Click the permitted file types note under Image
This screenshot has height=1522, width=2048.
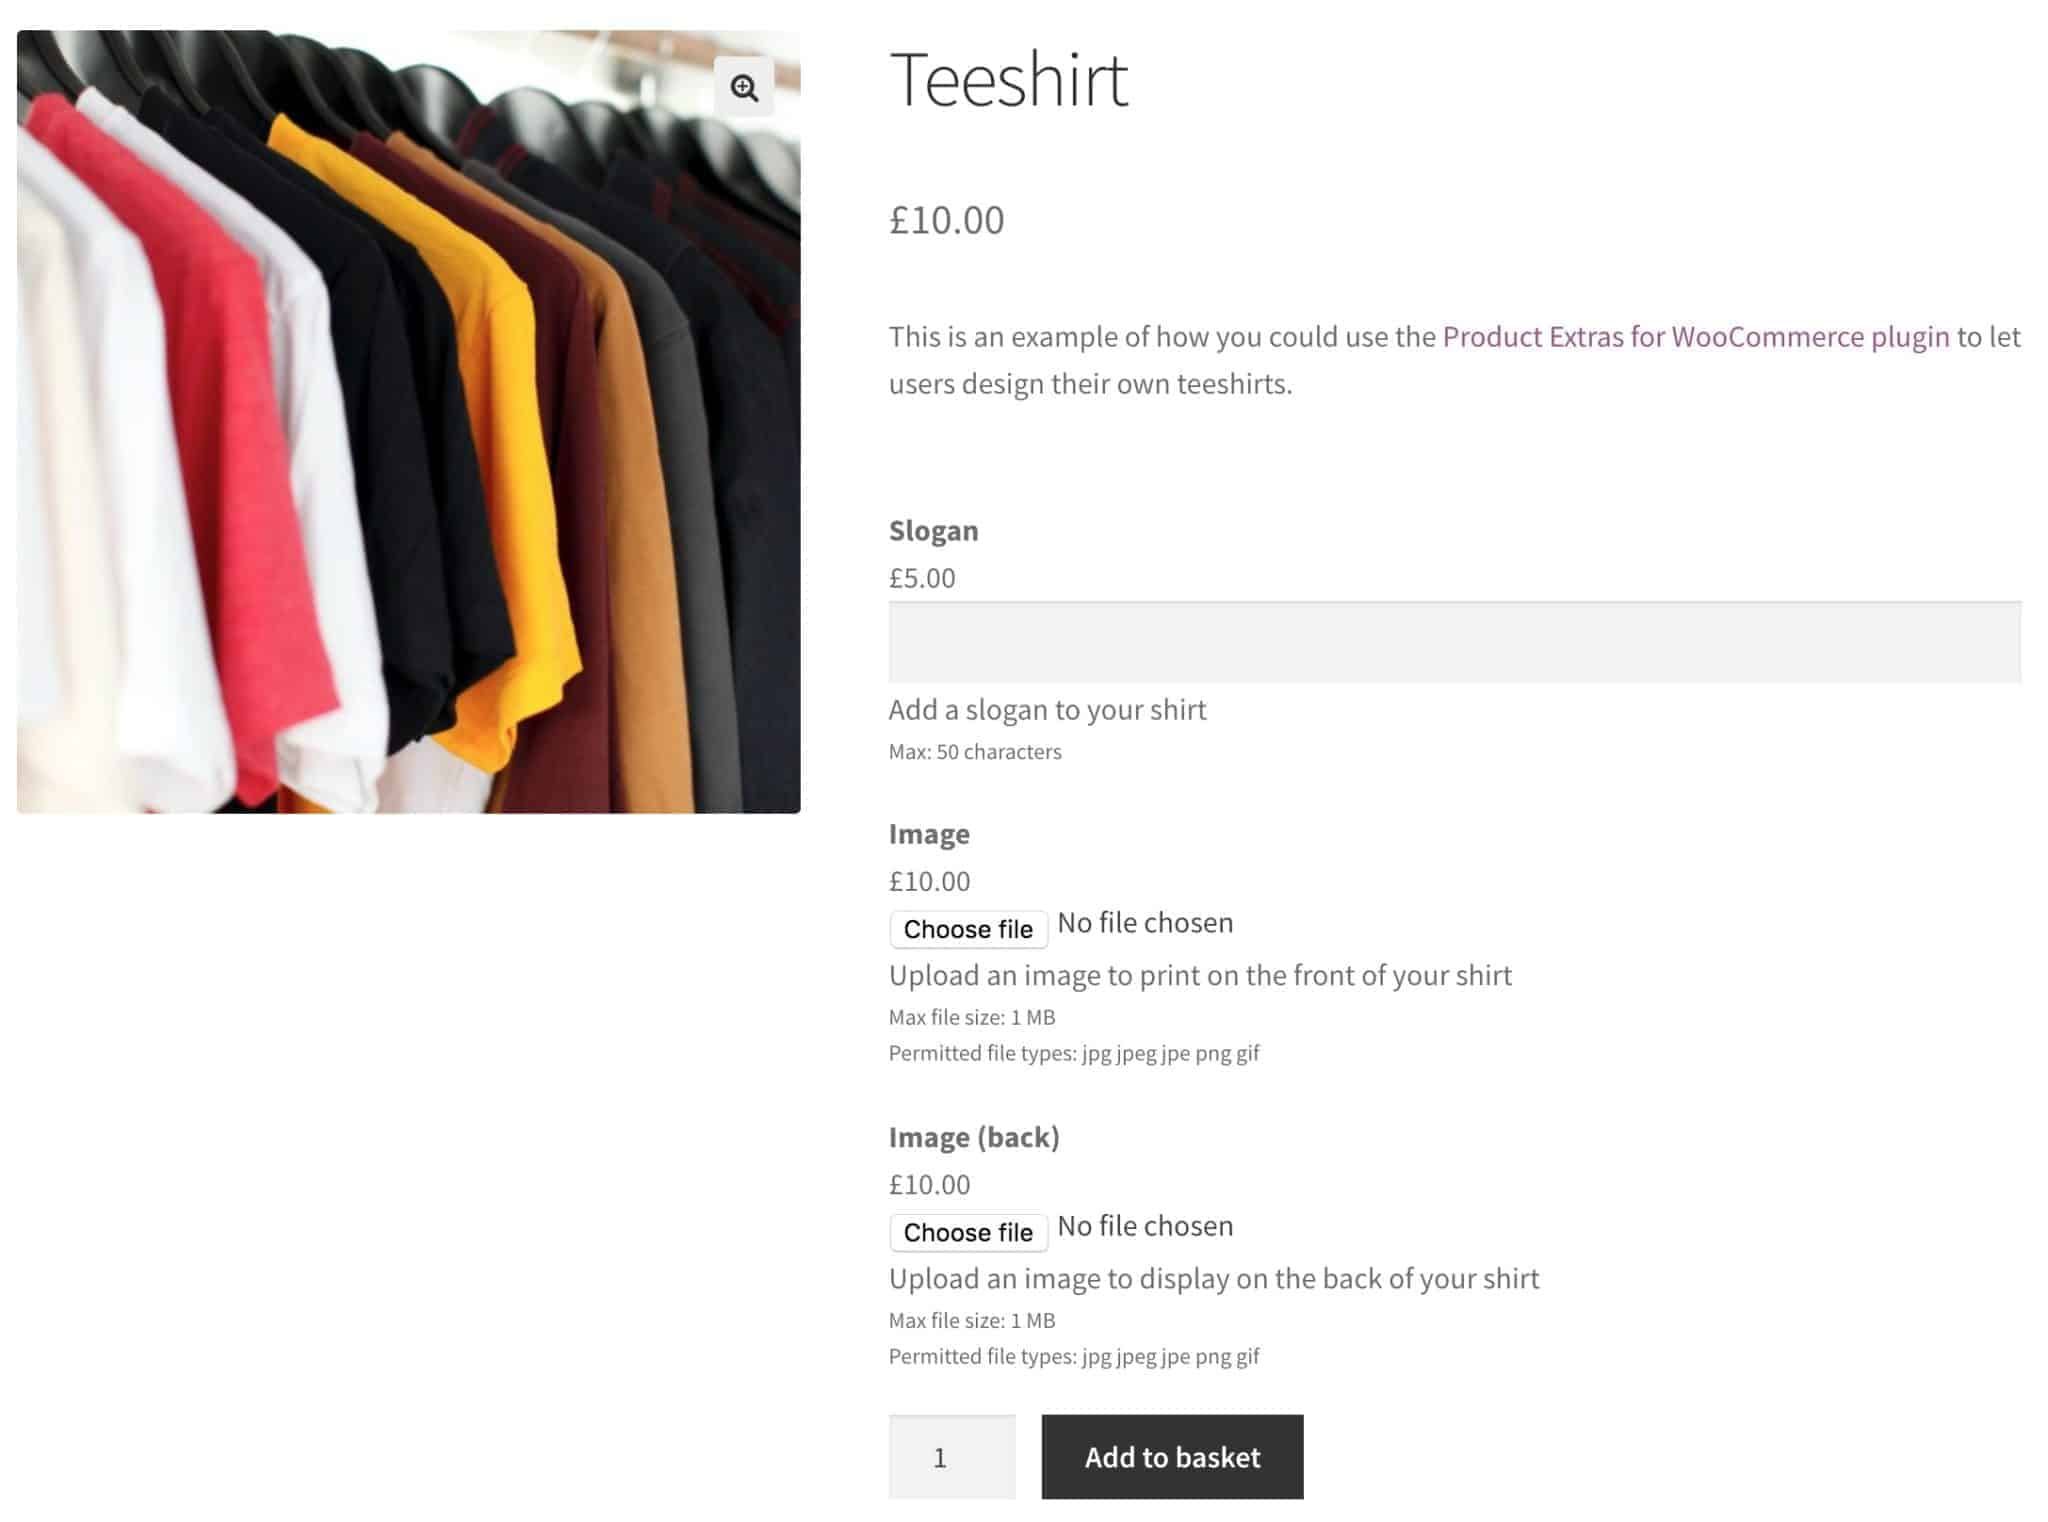(x=1074, y=1052)
